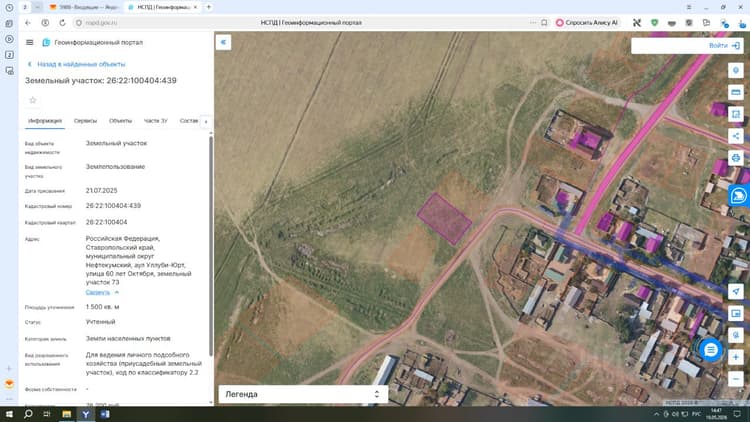Open the history clock in browser sidebar

9,8
